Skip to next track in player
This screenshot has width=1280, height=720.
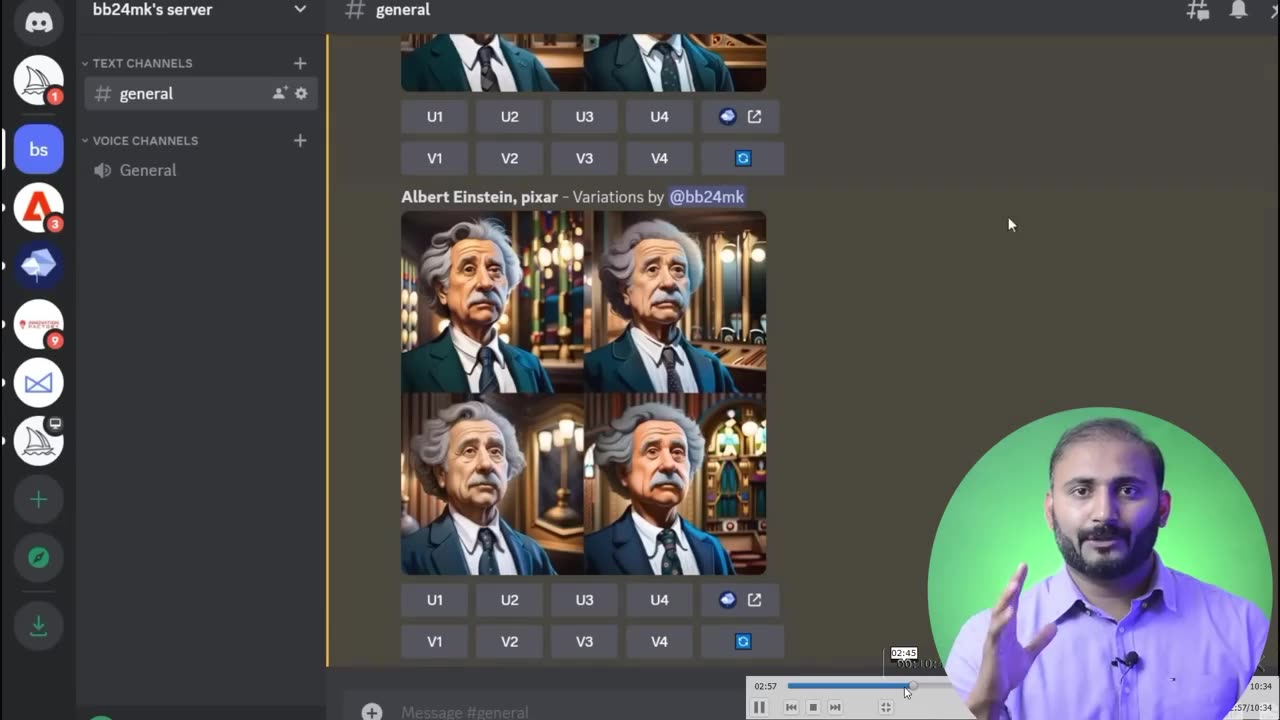point(835,707)
